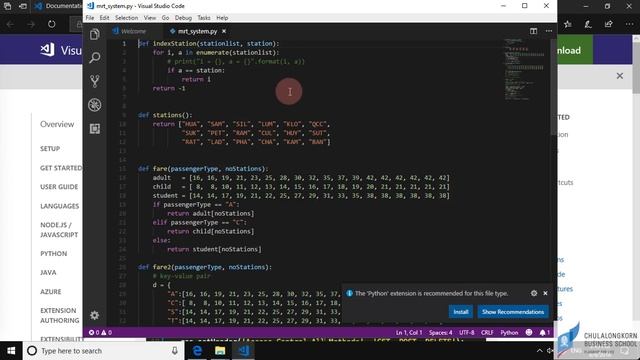
Task: Open the notifications bell in status bar
Action: click(544, 333)
